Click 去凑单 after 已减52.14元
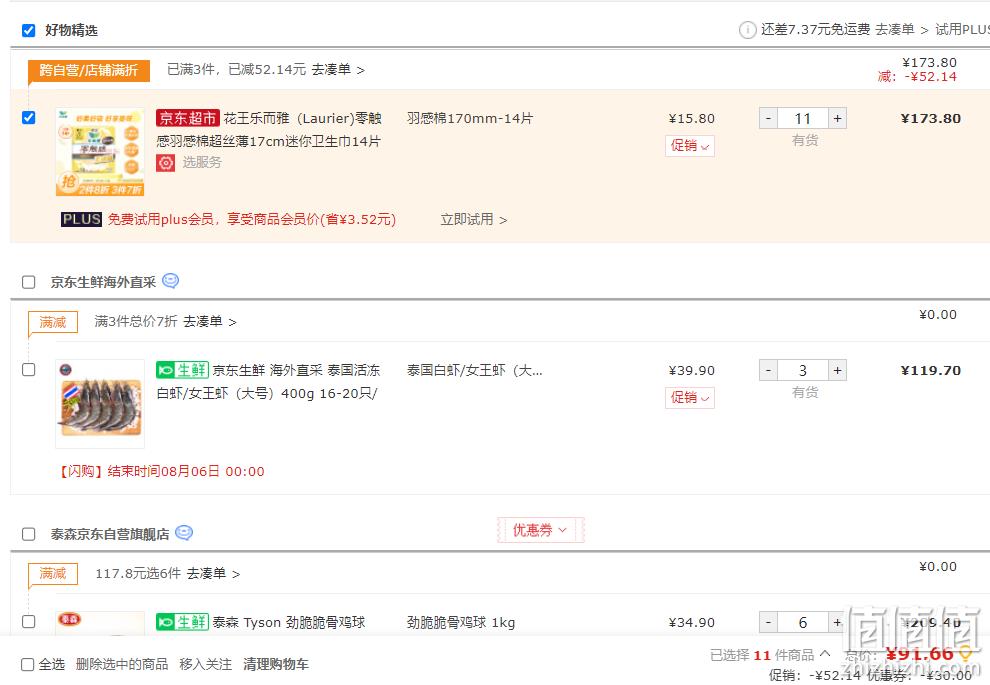The width and height of the screenshot is (990, 685). [x=338, y=69]
